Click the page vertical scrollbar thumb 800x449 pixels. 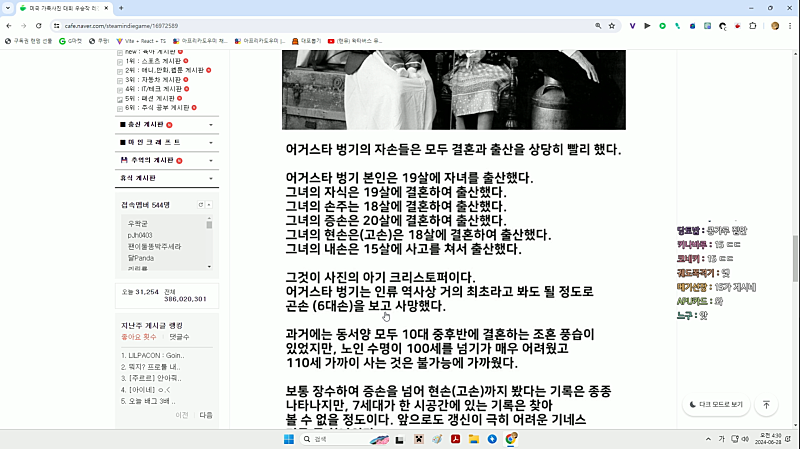(x=795, y=258)
